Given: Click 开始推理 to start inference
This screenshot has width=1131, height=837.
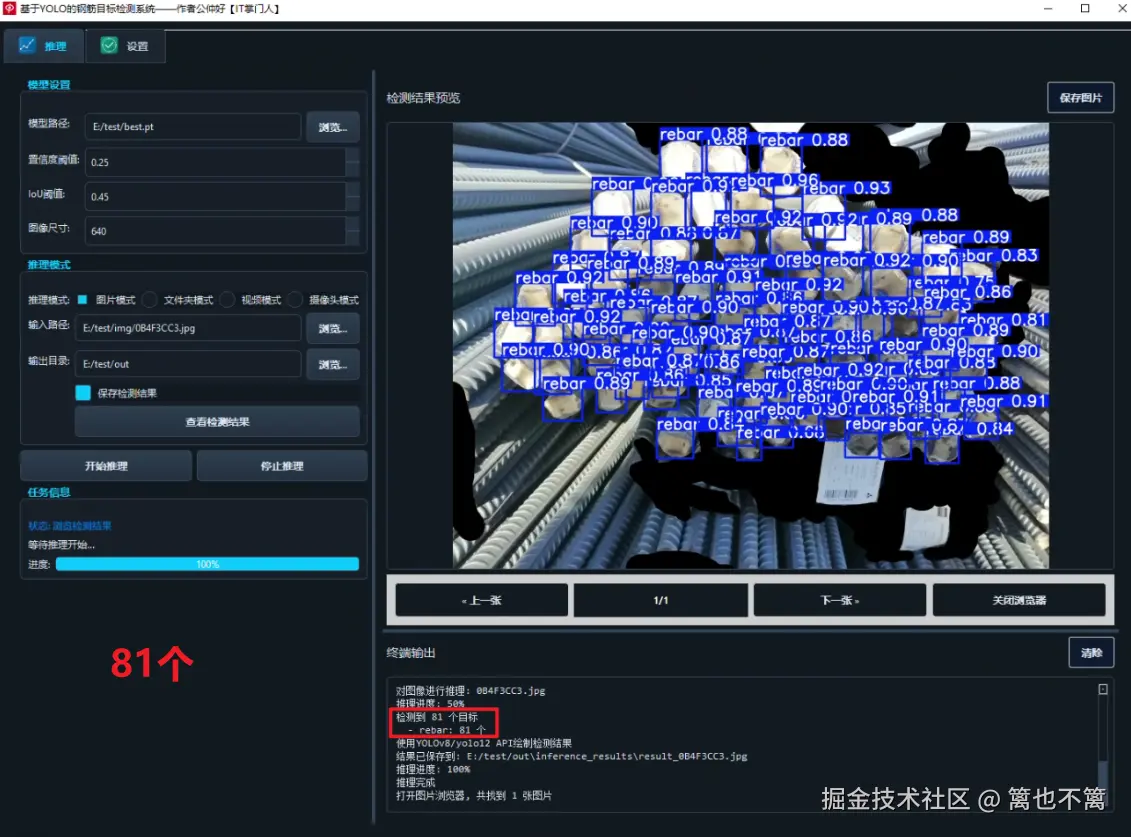Looking at the screenshot, I should 105,465.
